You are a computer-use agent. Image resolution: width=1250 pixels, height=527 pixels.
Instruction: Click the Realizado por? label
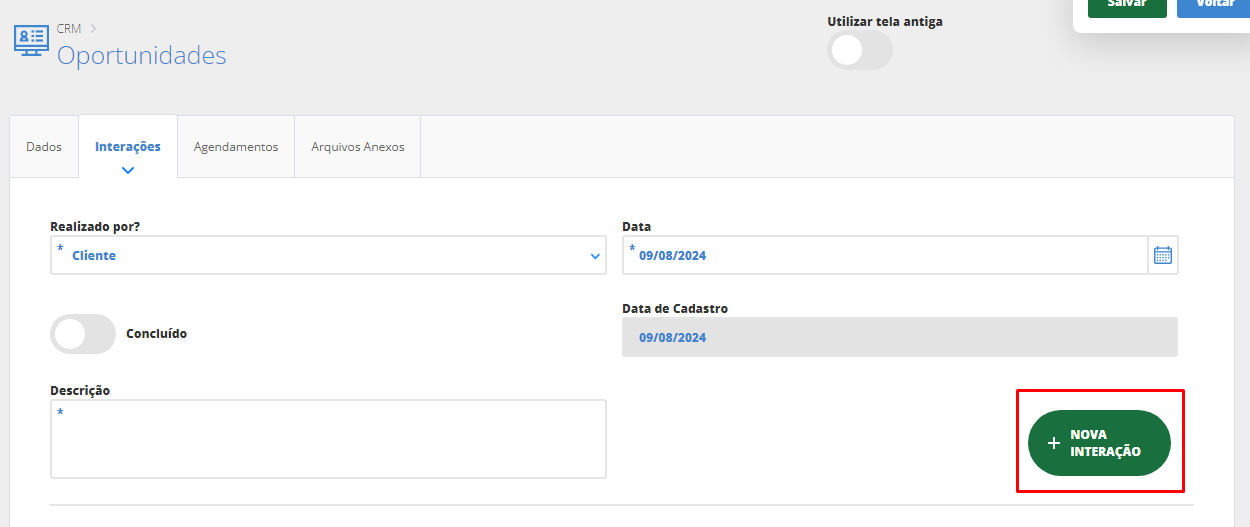(x=95, y=227)
